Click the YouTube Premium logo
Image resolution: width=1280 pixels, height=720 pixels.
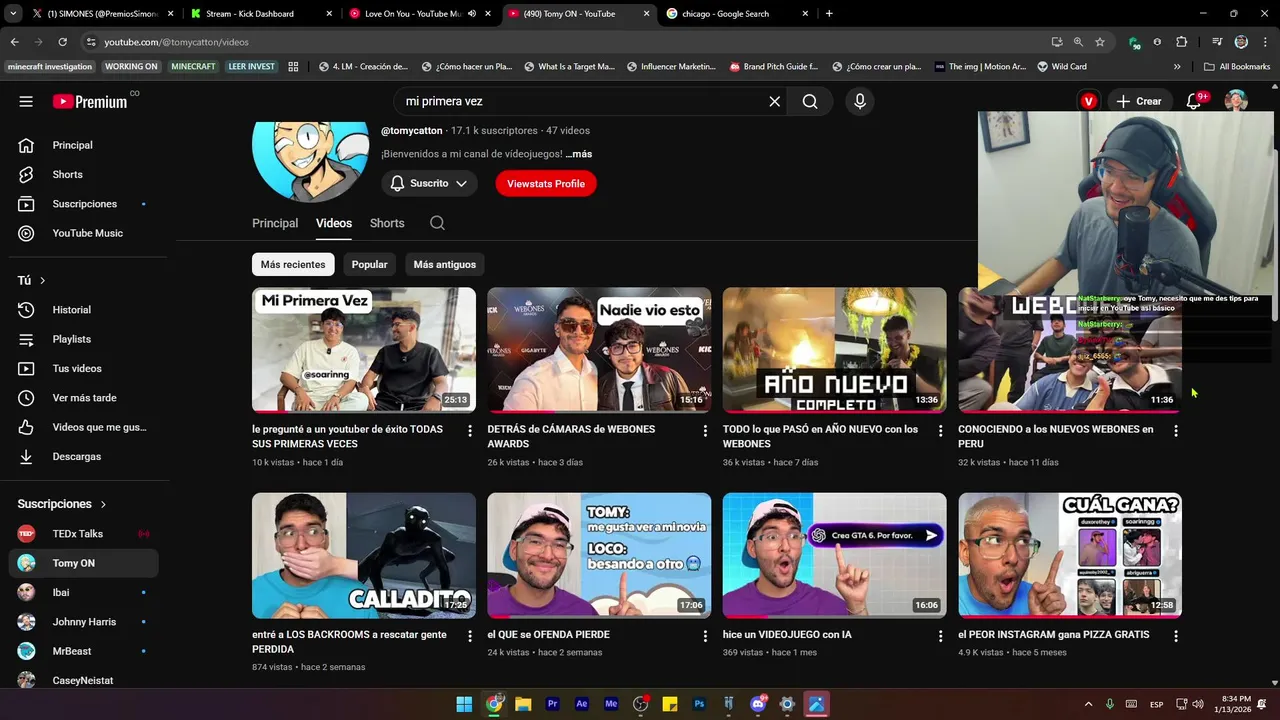(x=90, y=101)
